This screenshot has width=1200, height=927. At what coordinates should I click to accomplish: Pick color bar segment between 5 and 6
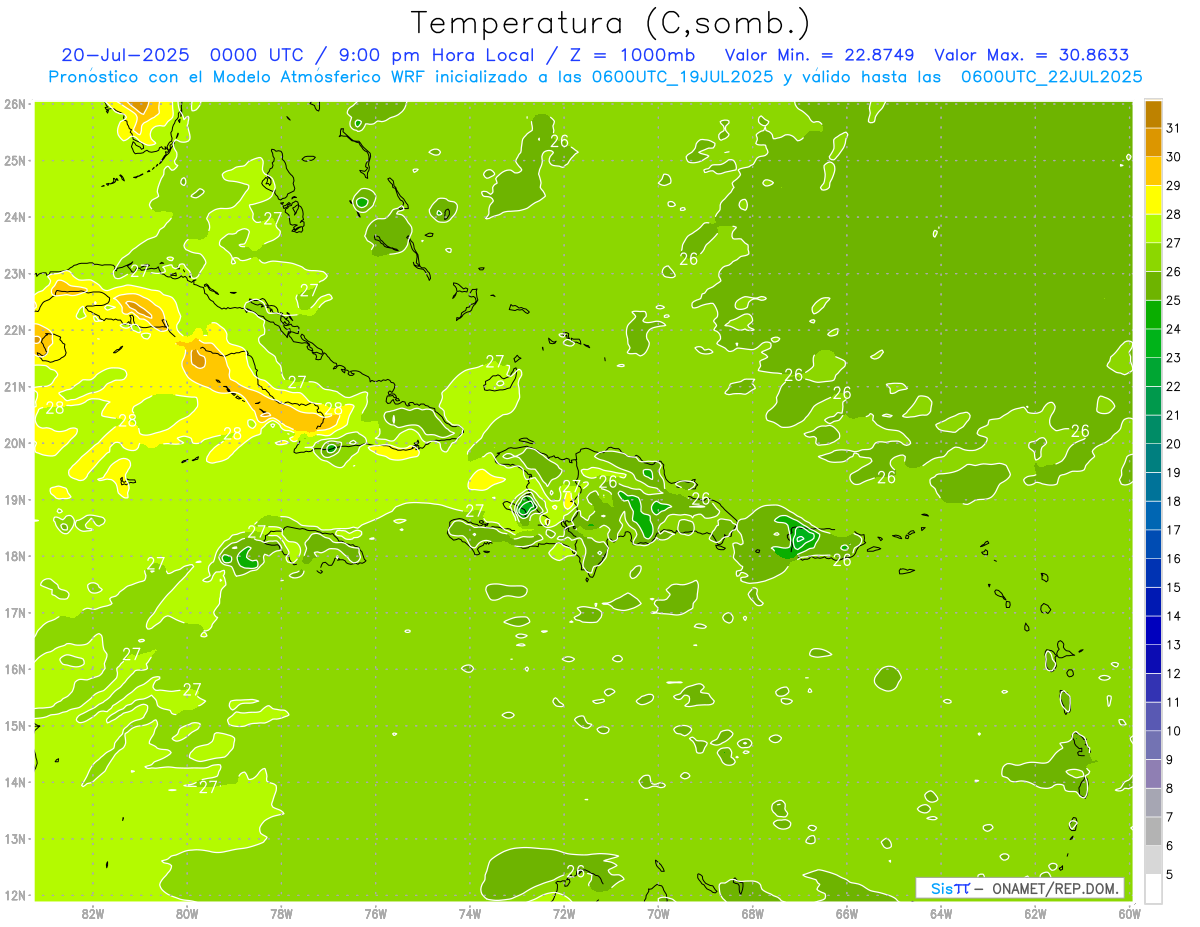(x=1153, y=861)
